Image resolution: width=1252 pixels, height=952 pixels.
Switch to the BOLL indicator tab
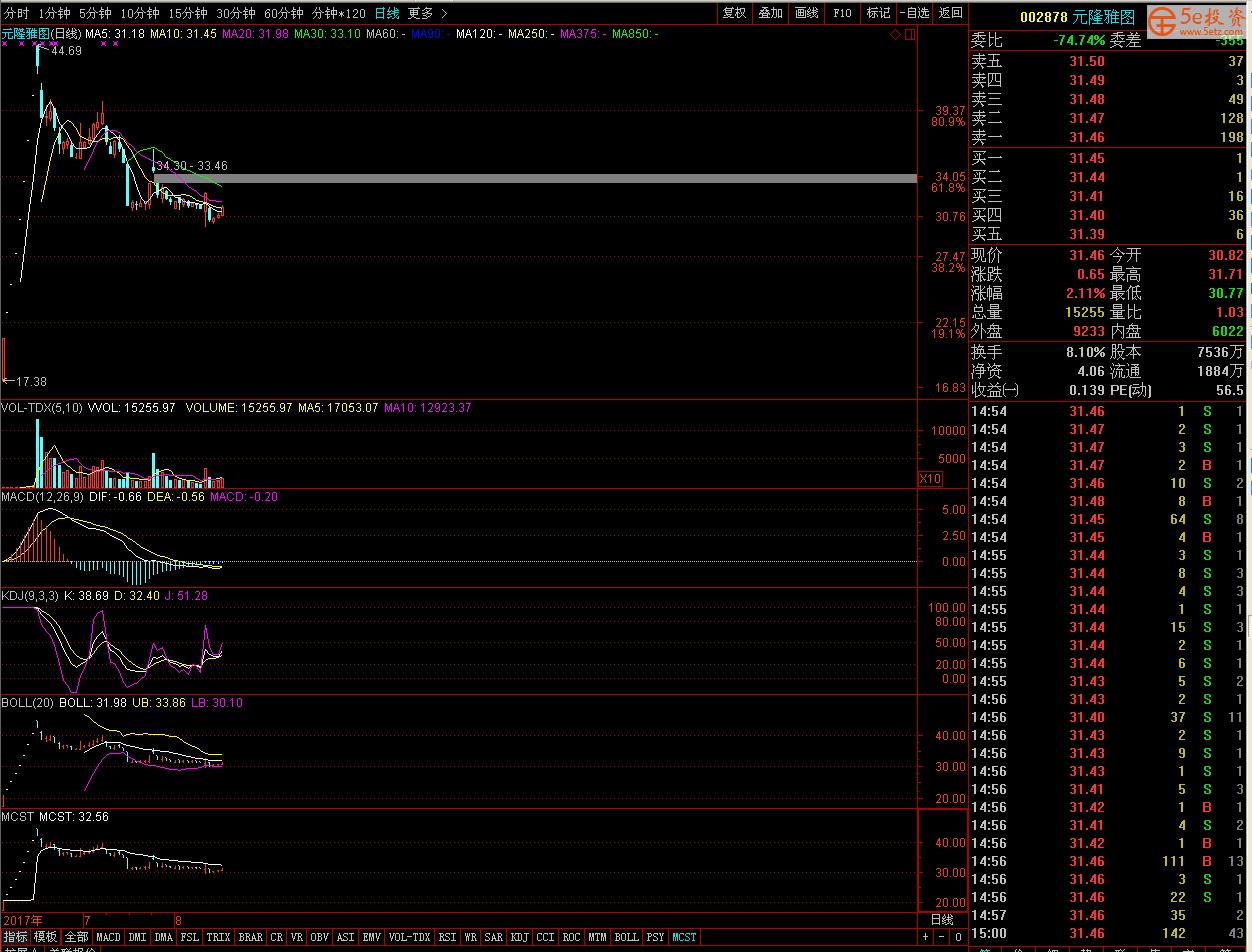[x=627, y=937]
